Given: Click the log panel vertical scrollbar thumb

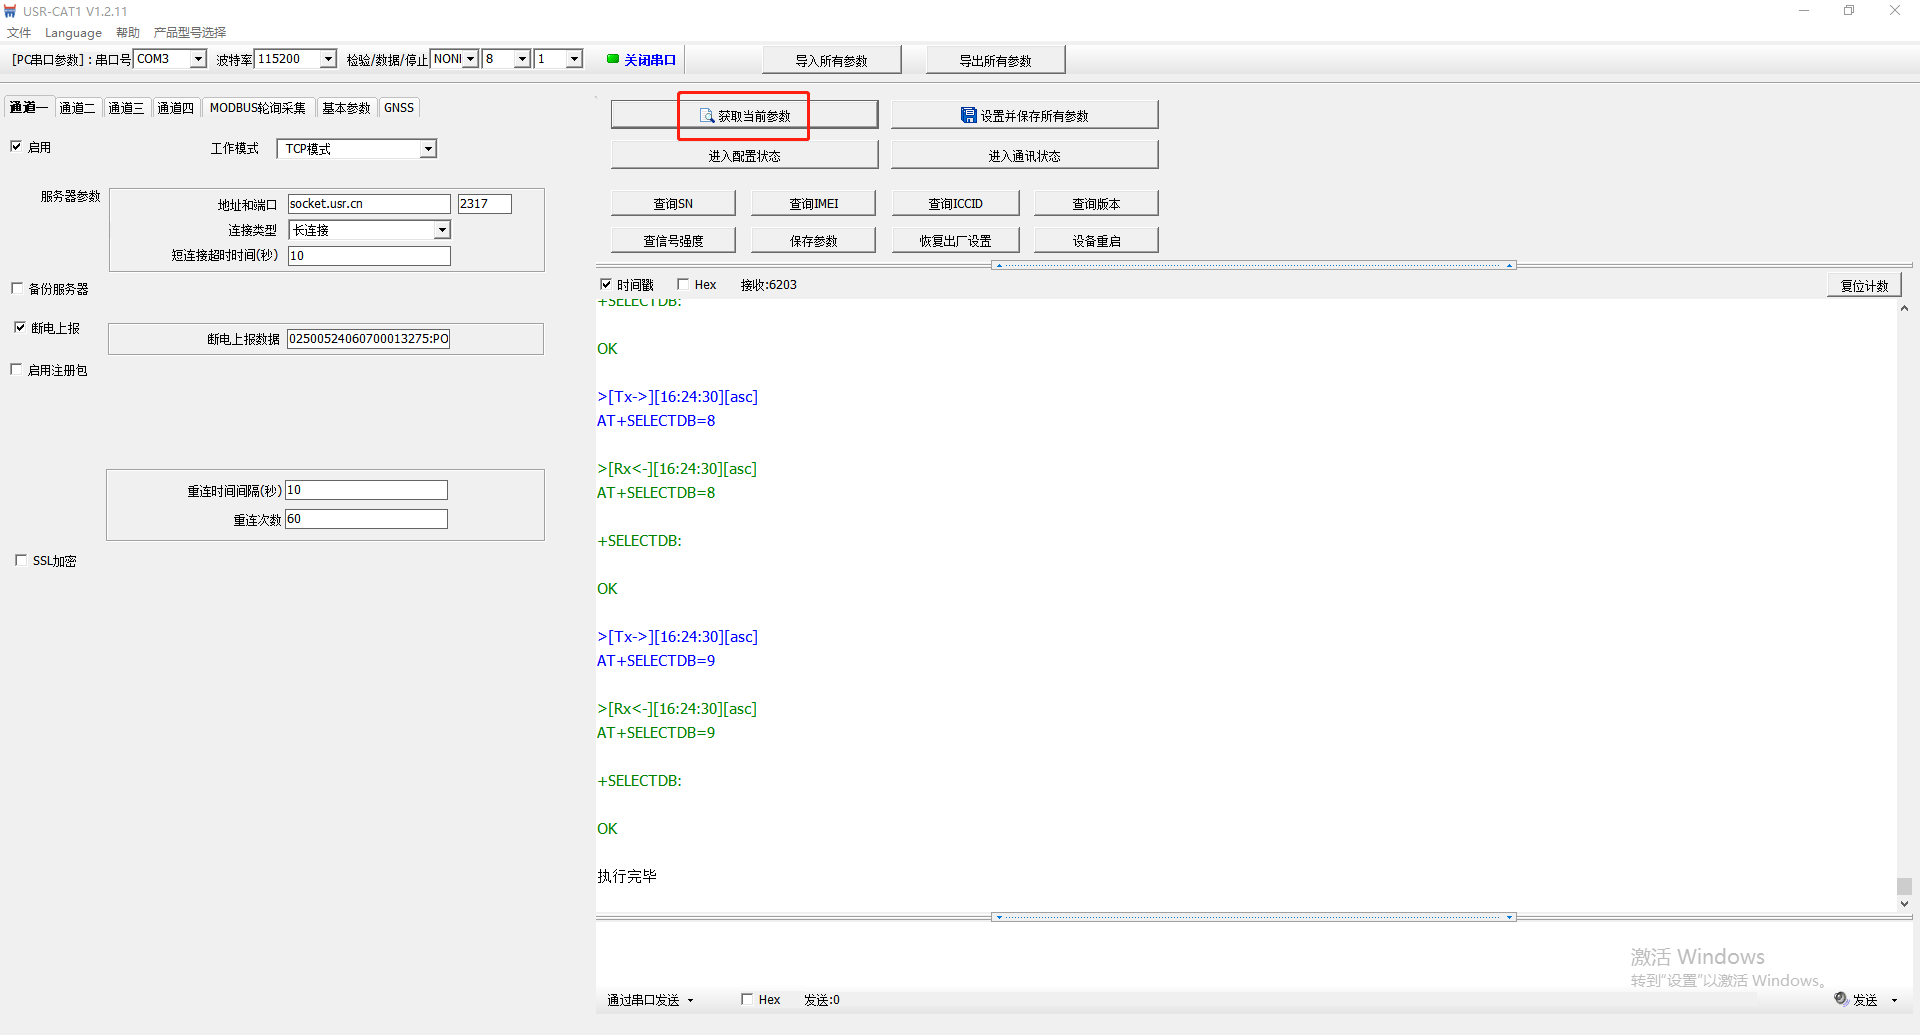Looking at the screenshot, I should pyautogui.click(x=1904, y=886).
